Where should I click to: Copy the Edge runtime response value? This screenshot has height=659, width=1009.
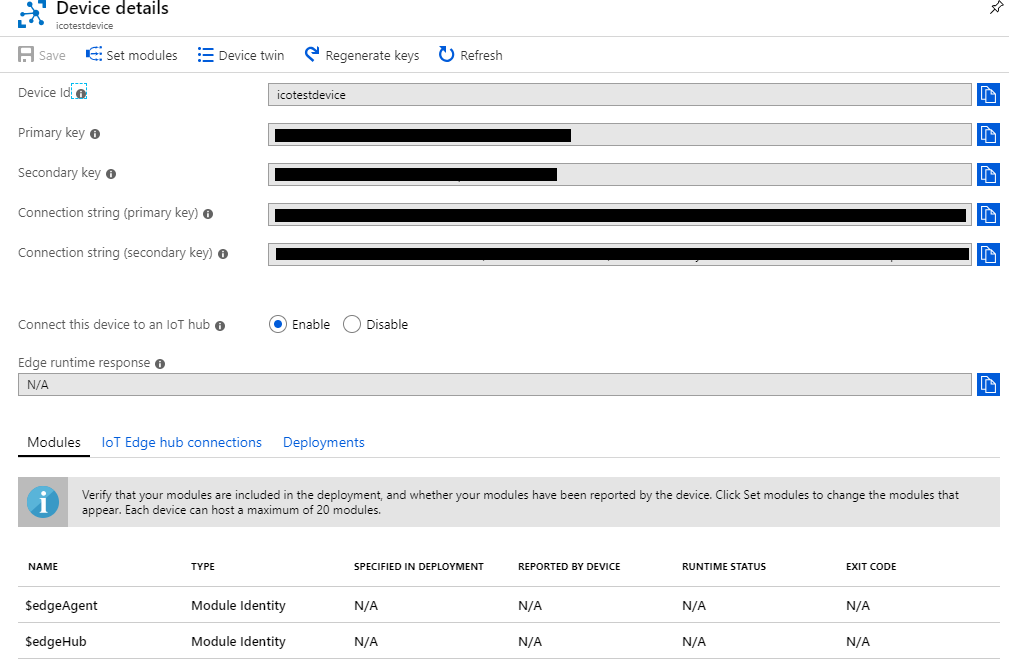tap(988, 384)
